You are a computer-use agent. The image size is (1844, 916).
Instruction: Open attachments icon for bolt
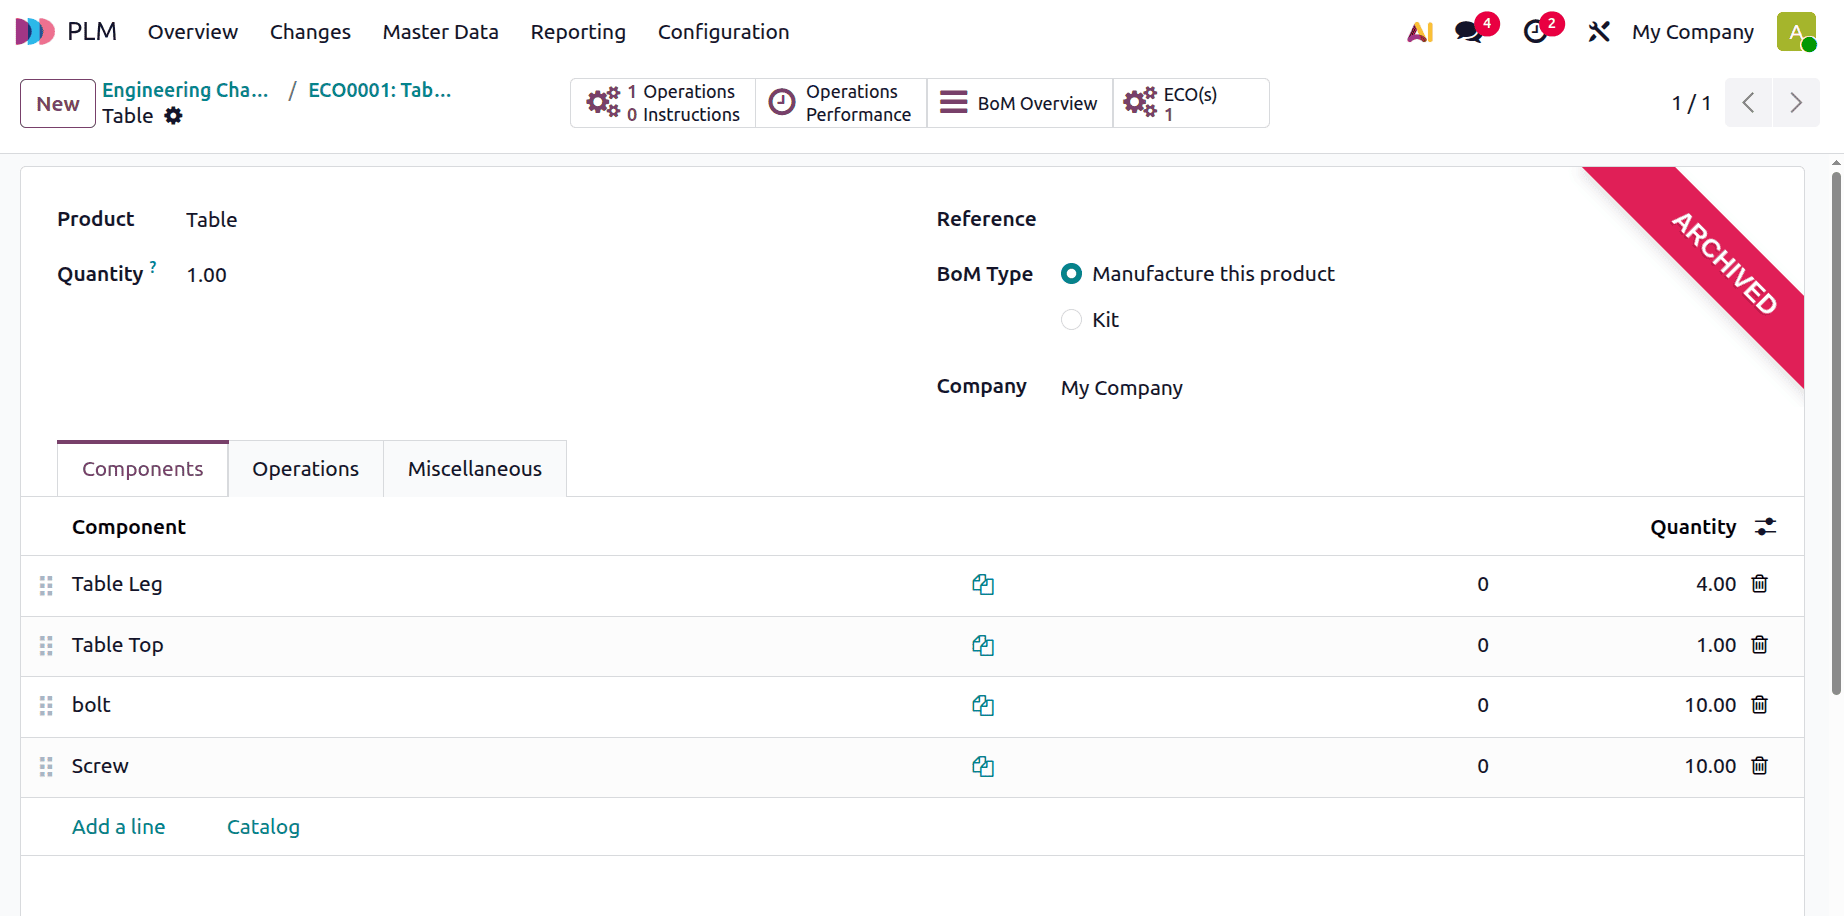tap(983, 706)
